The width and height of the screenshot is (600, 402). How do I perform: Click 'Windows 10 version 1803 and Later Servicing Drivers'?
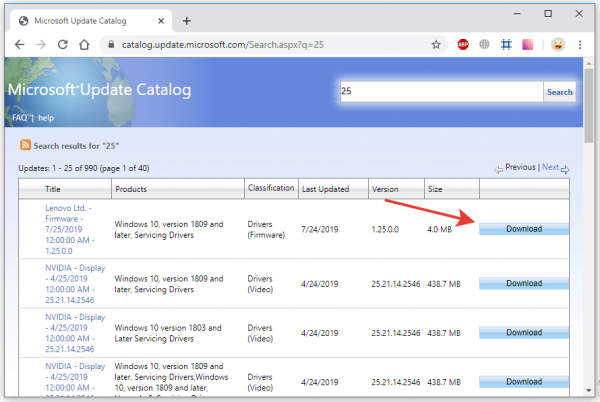(x=168, y=333)
